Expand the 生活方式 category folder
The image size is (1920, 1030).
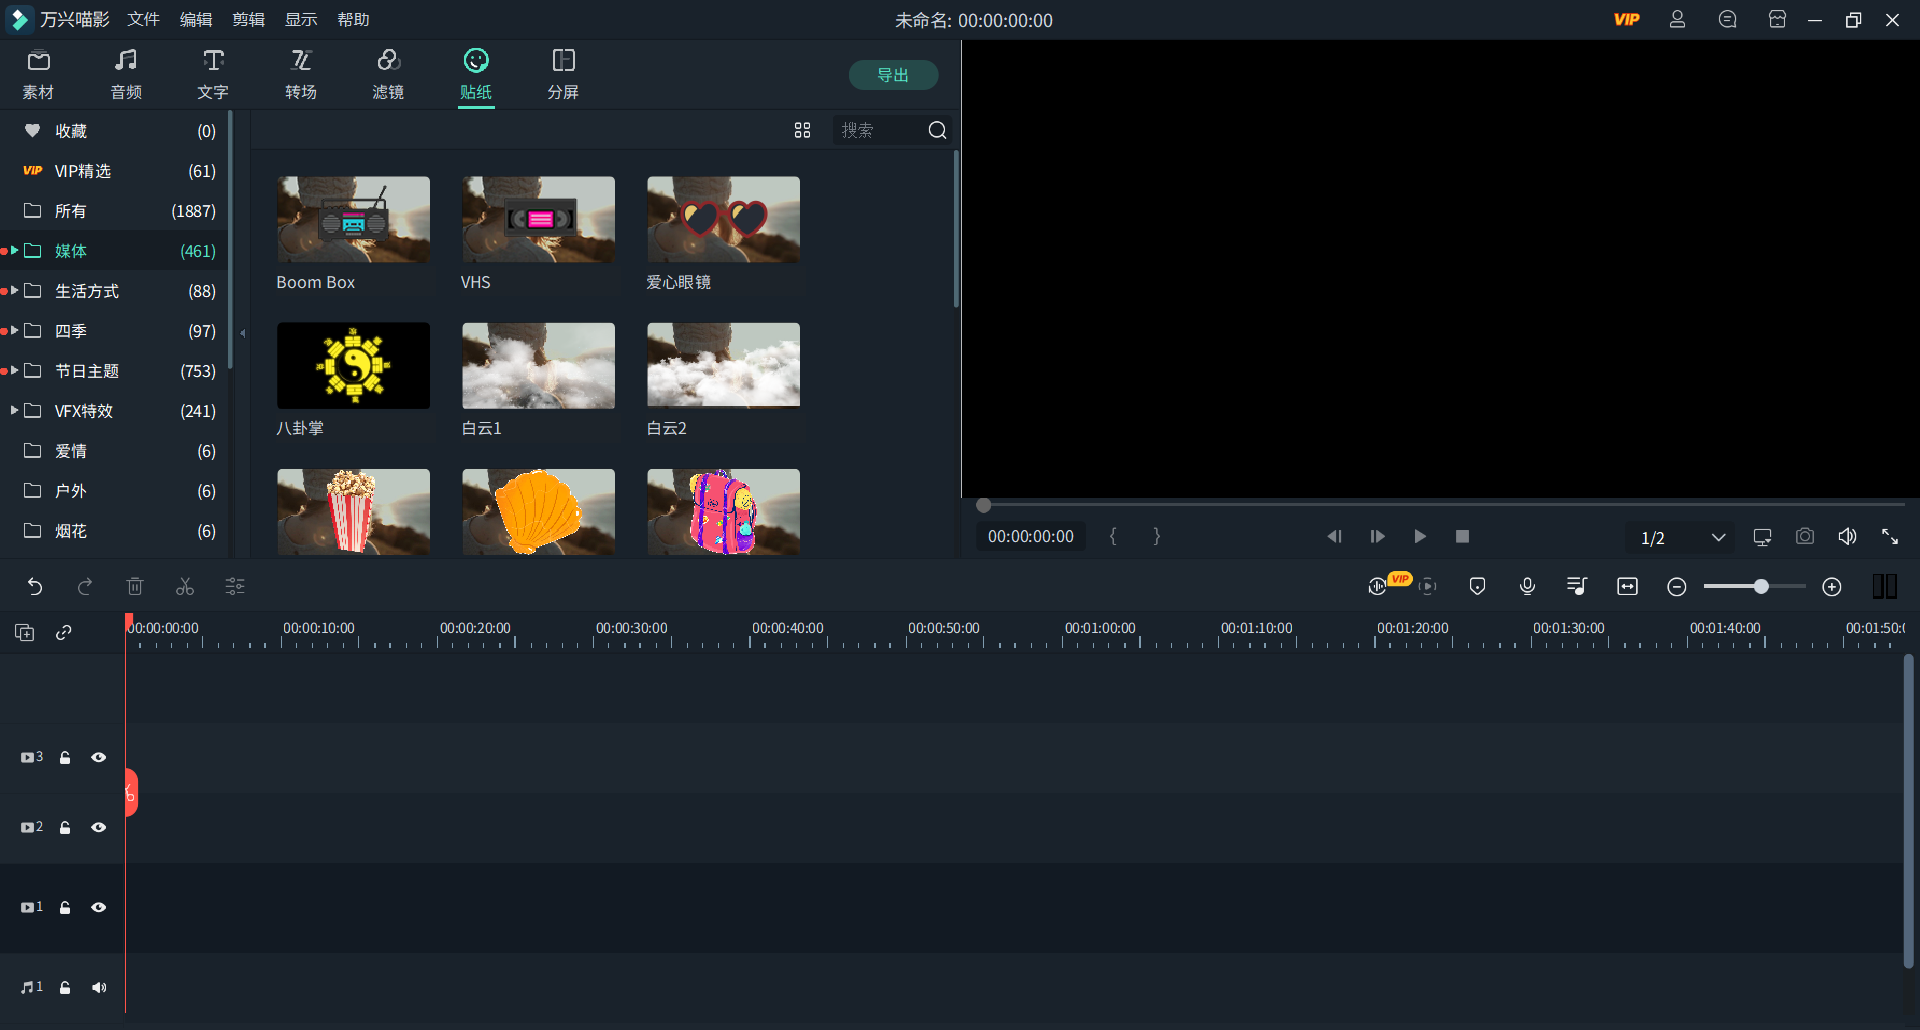(x=14, y=291)
